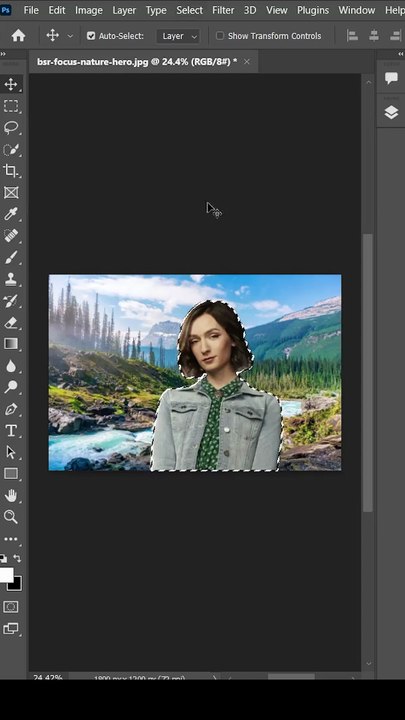Select the Dodge tool
This screenshot has height=720, width=405.
tap(11, 387)
